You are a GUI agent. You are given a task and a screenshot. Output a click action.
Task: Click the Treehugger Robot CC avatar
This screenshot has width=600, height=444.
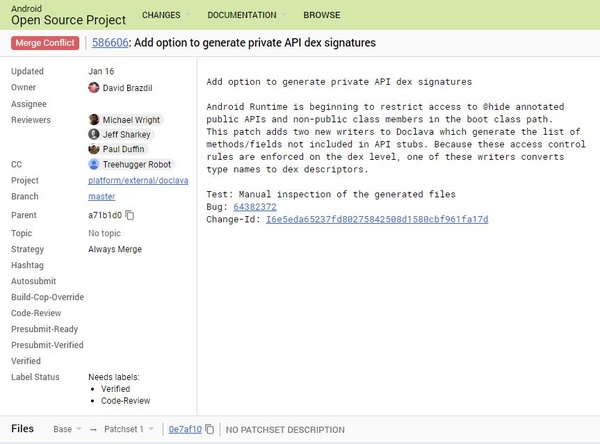point(94,164)
